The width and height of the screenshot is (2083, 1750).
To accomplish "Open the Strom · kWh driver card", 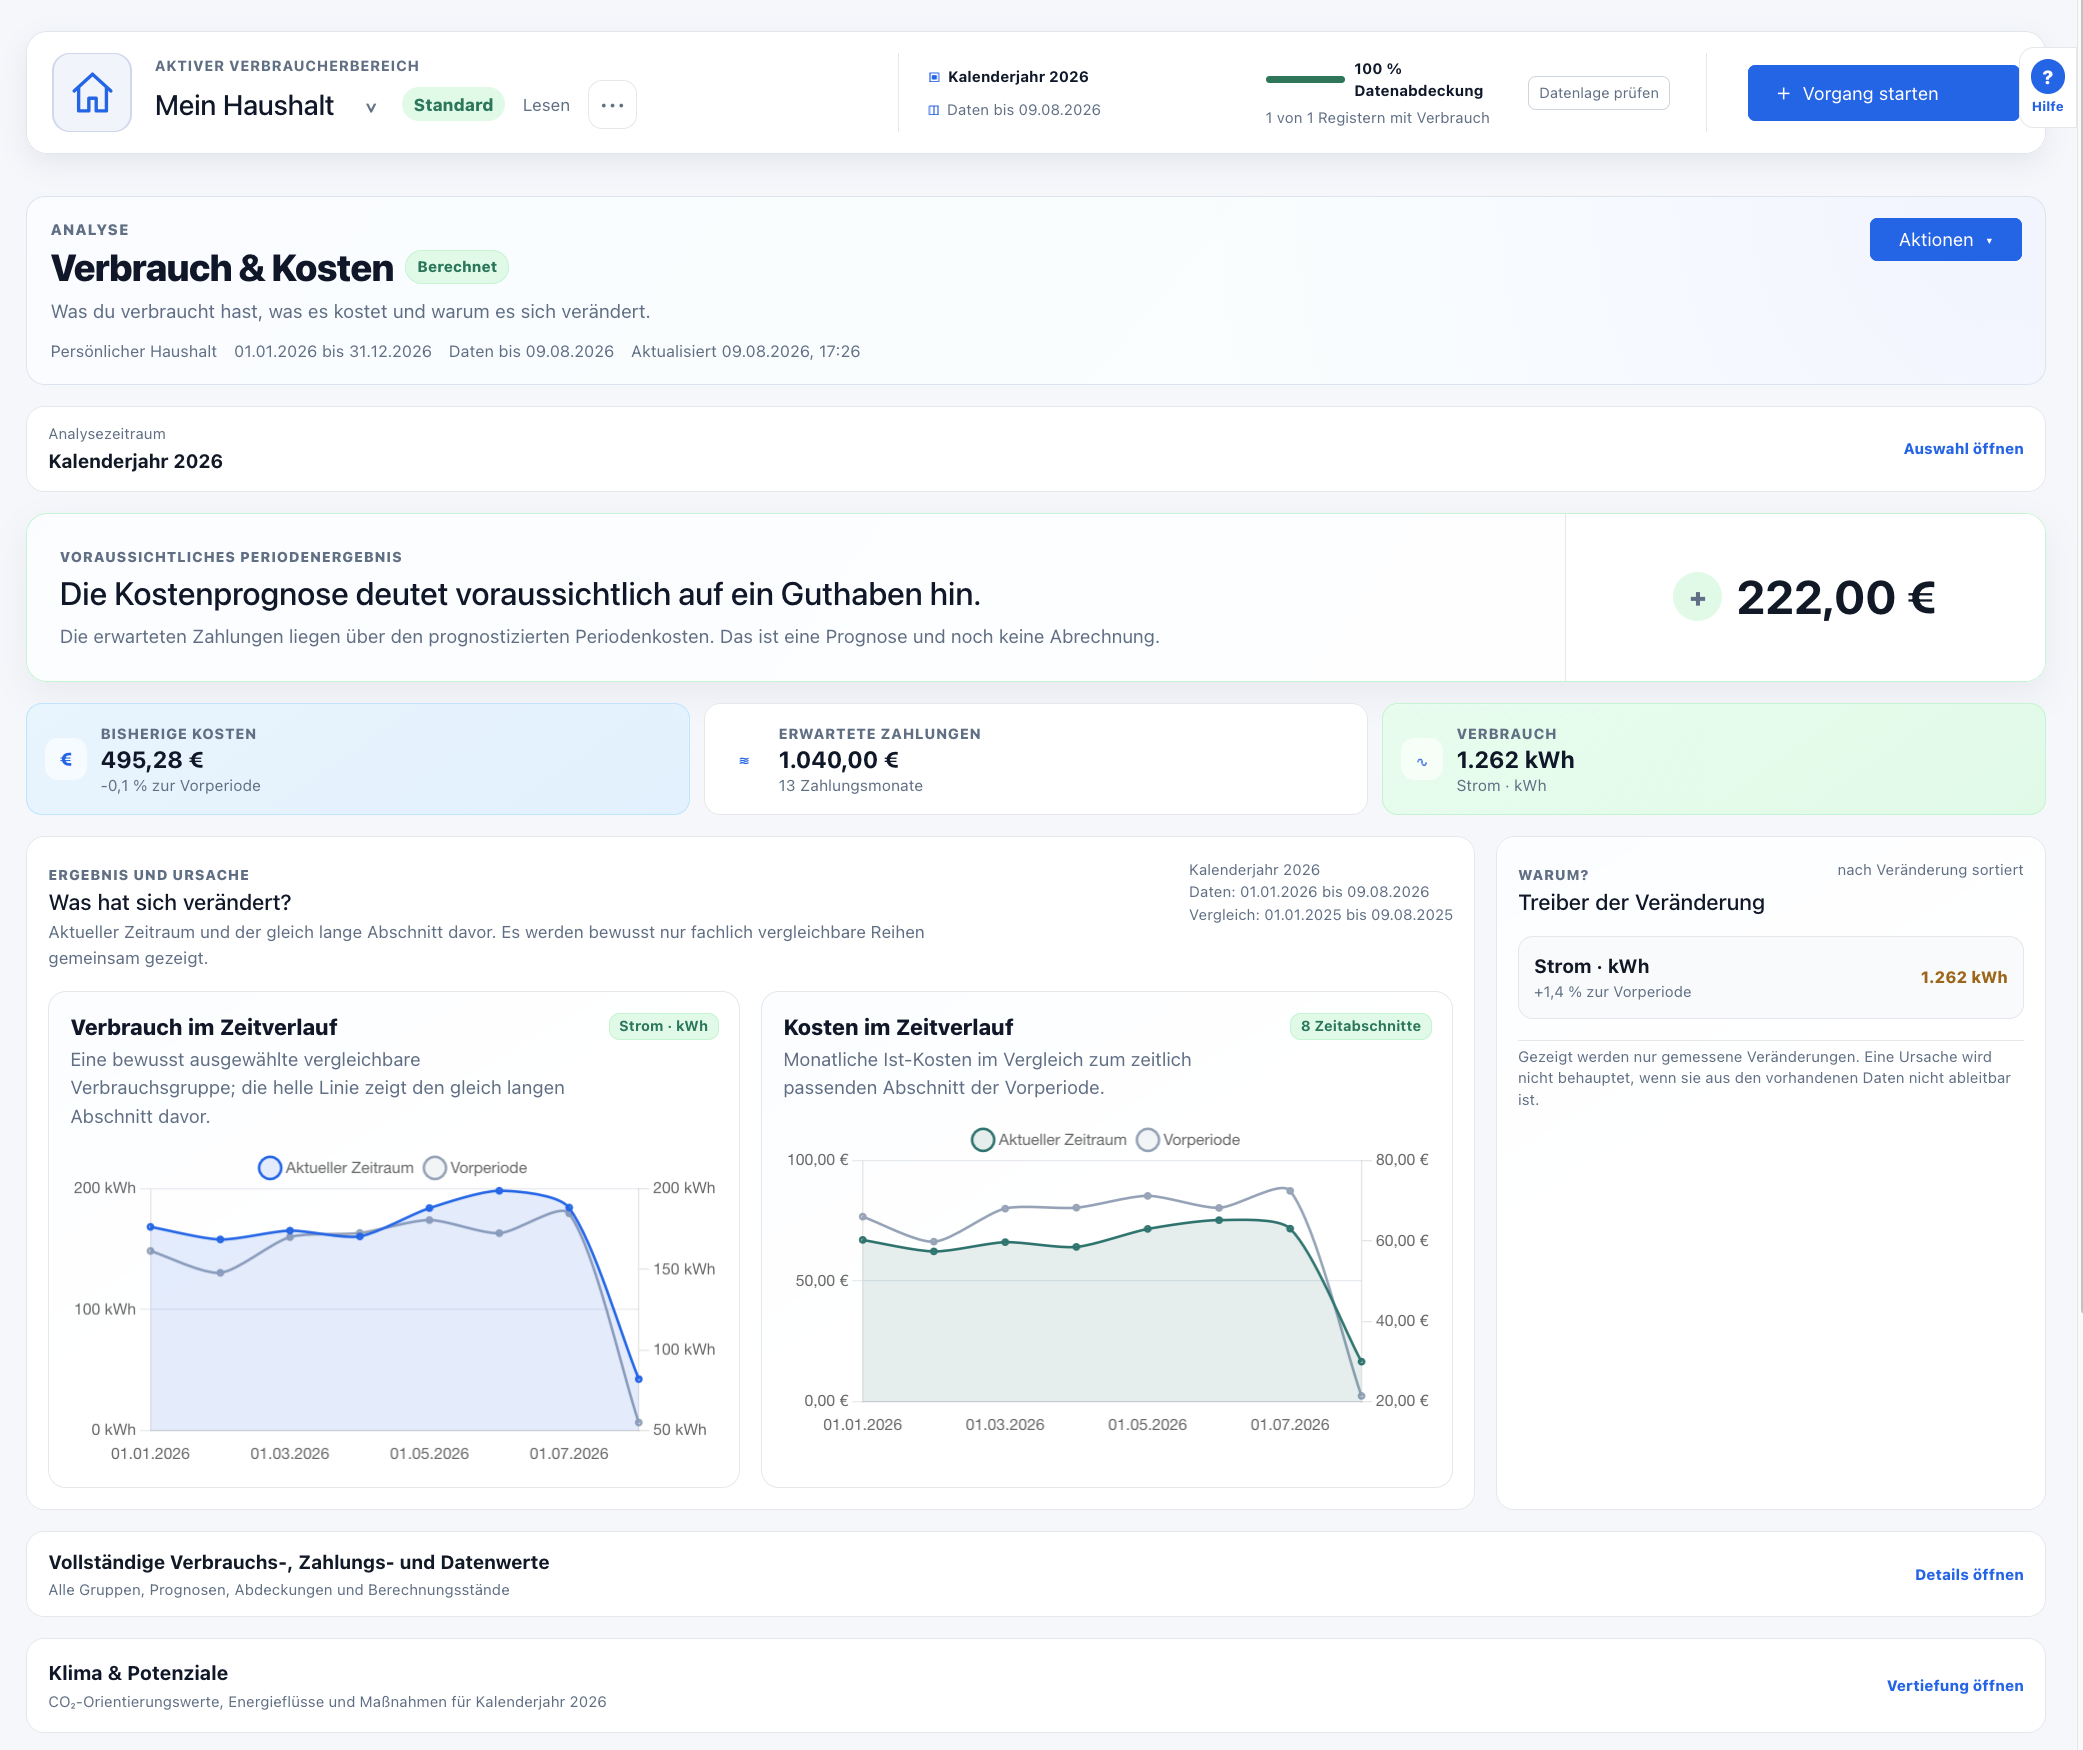I will tap(1770, 978).
